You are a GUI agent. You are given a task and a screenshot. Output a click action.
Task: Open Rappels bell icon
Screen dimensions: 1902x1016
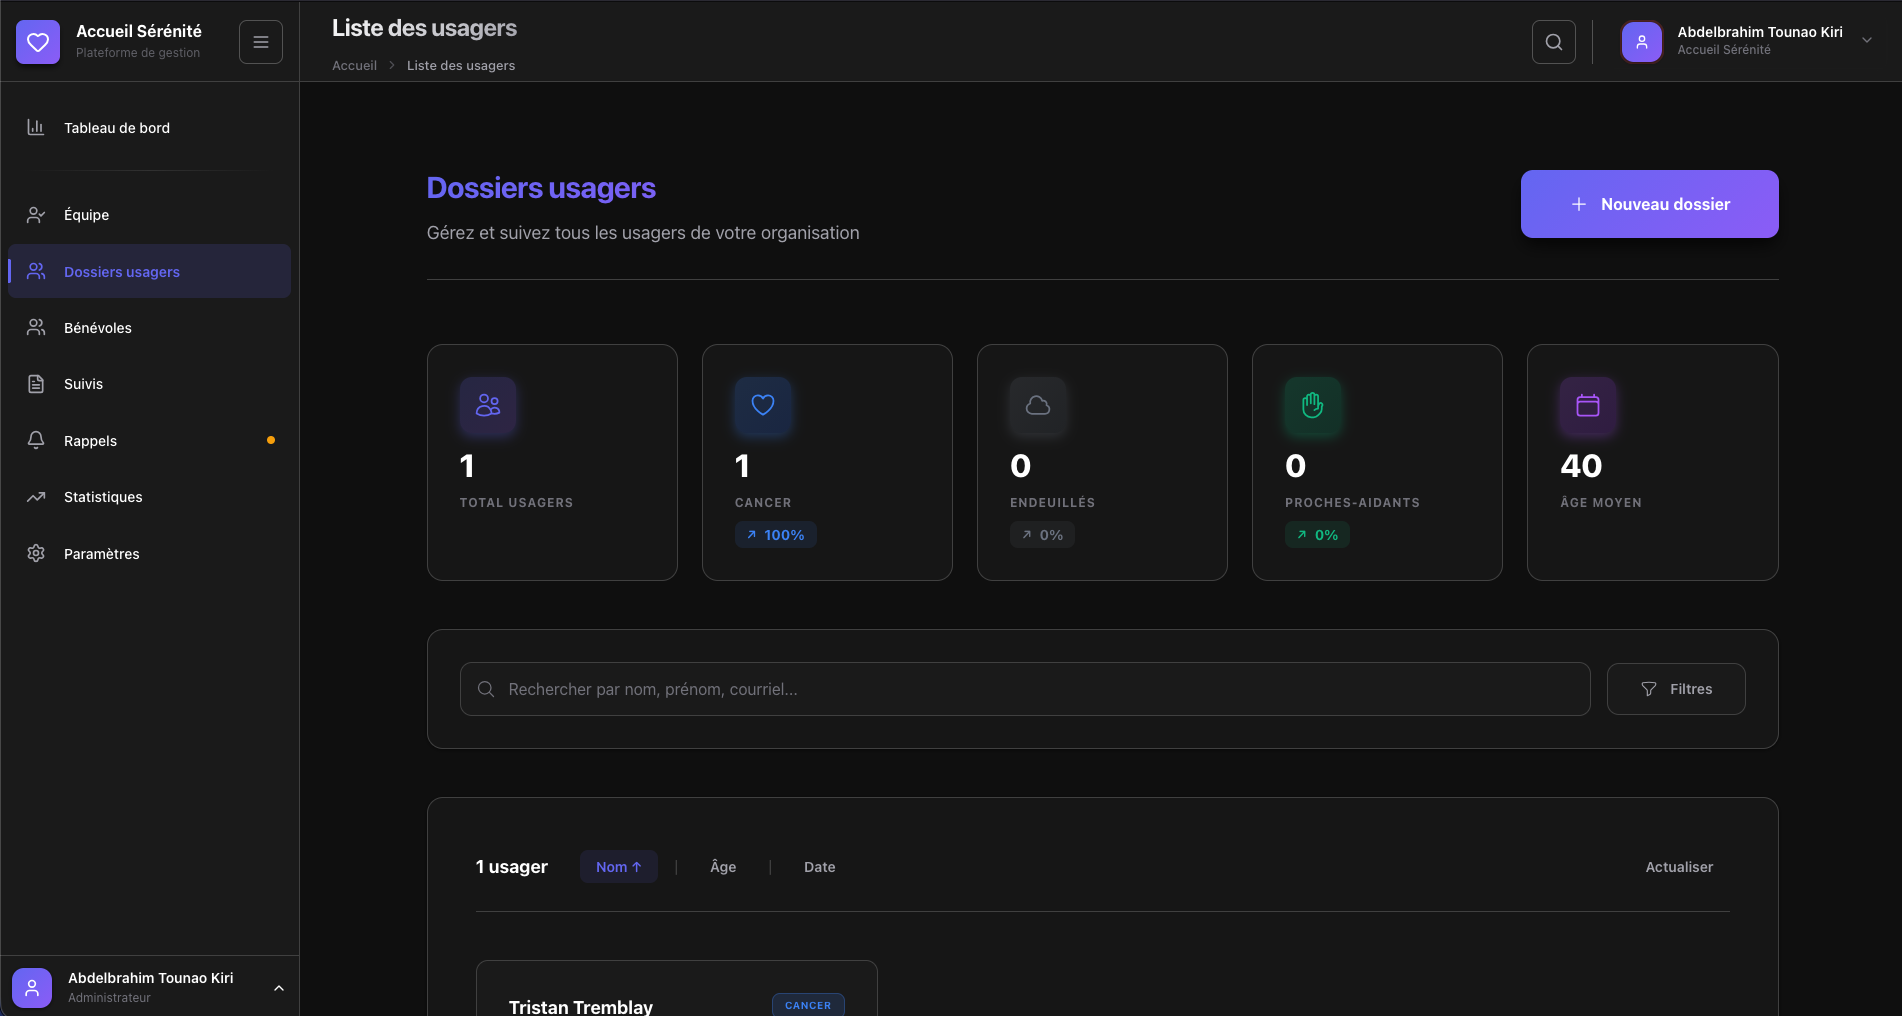pyautogui.click(x=36, y=441)
